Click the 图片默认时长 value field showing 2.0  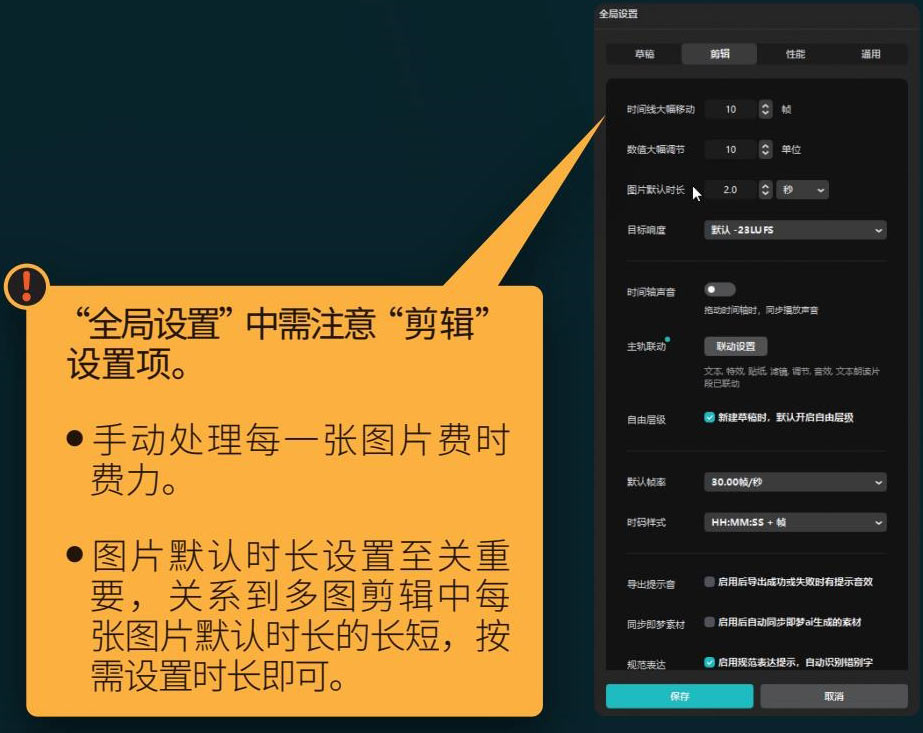(730, 189)
